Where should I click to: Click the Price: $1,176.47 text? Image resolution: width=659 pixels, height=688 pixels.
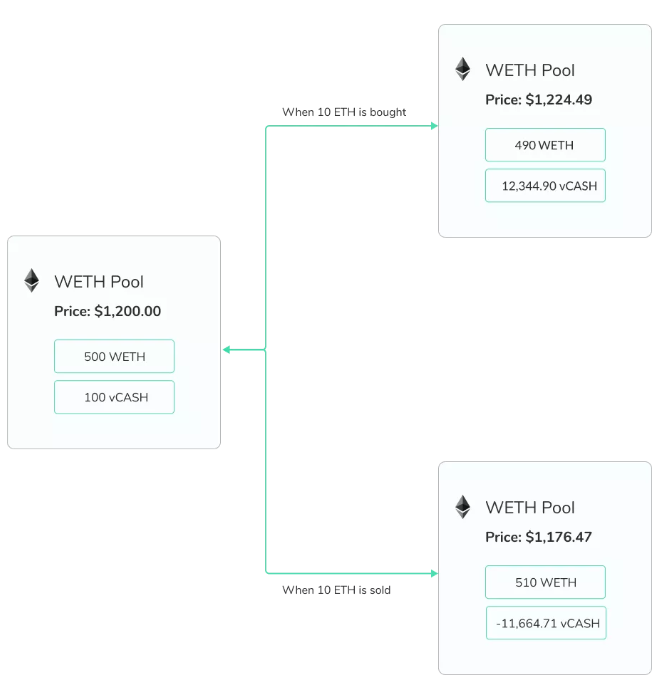pyautogui.click(x=539, y=537)
